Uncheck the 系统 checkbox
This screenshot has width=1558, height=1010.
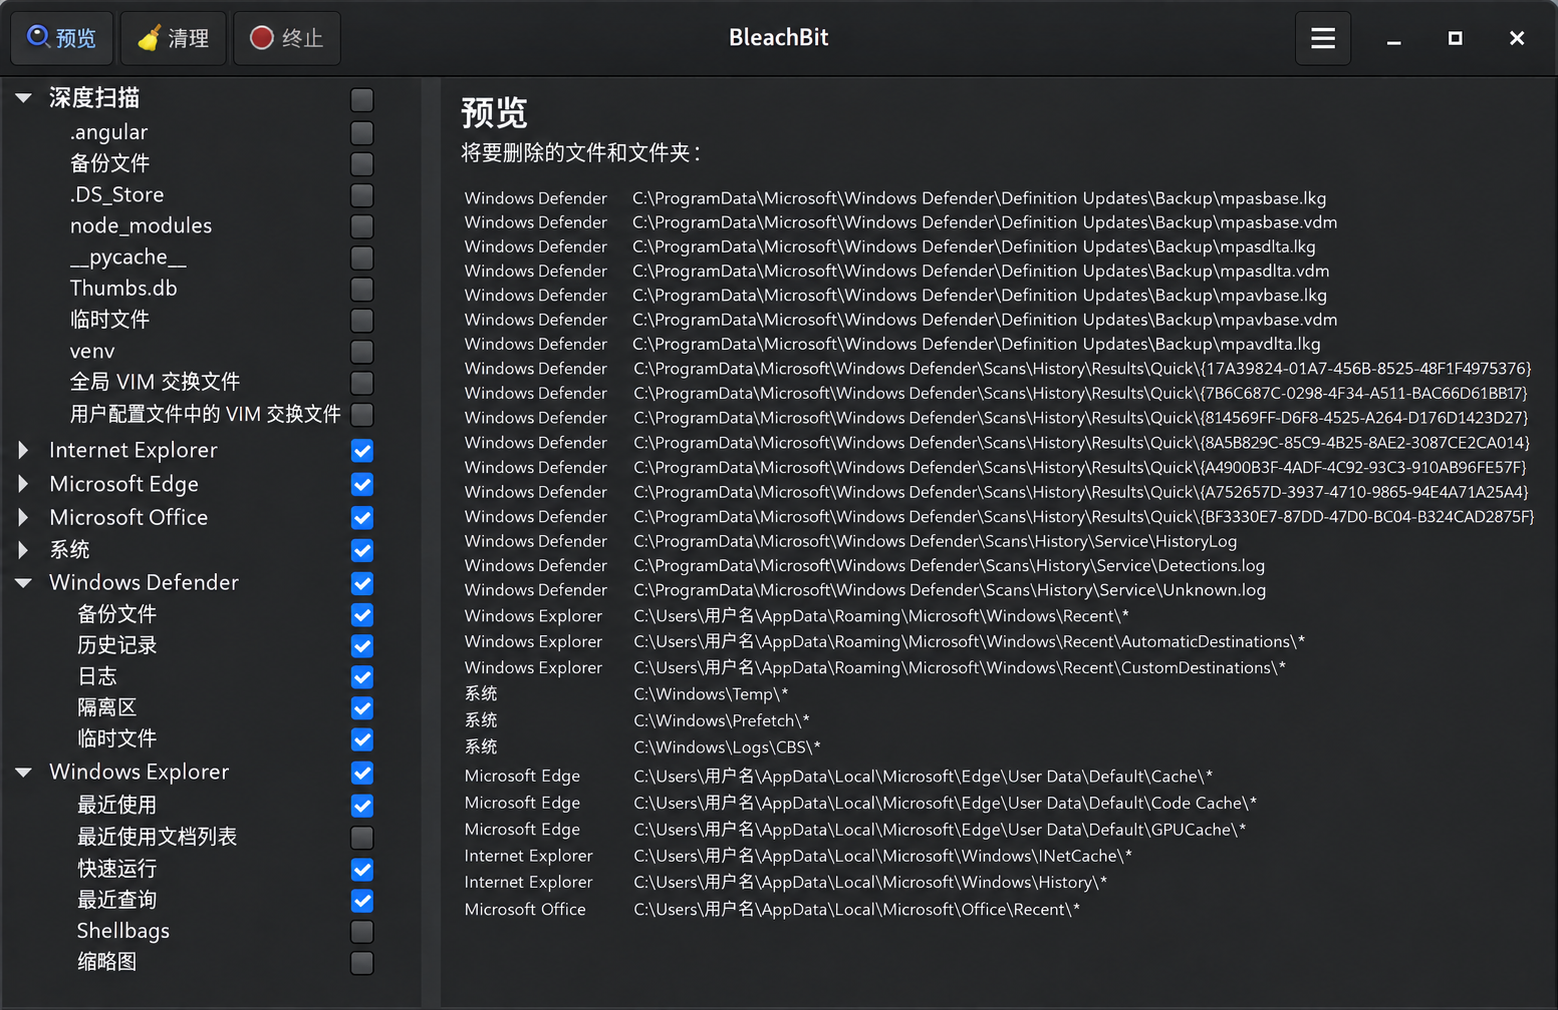[362, 550]
